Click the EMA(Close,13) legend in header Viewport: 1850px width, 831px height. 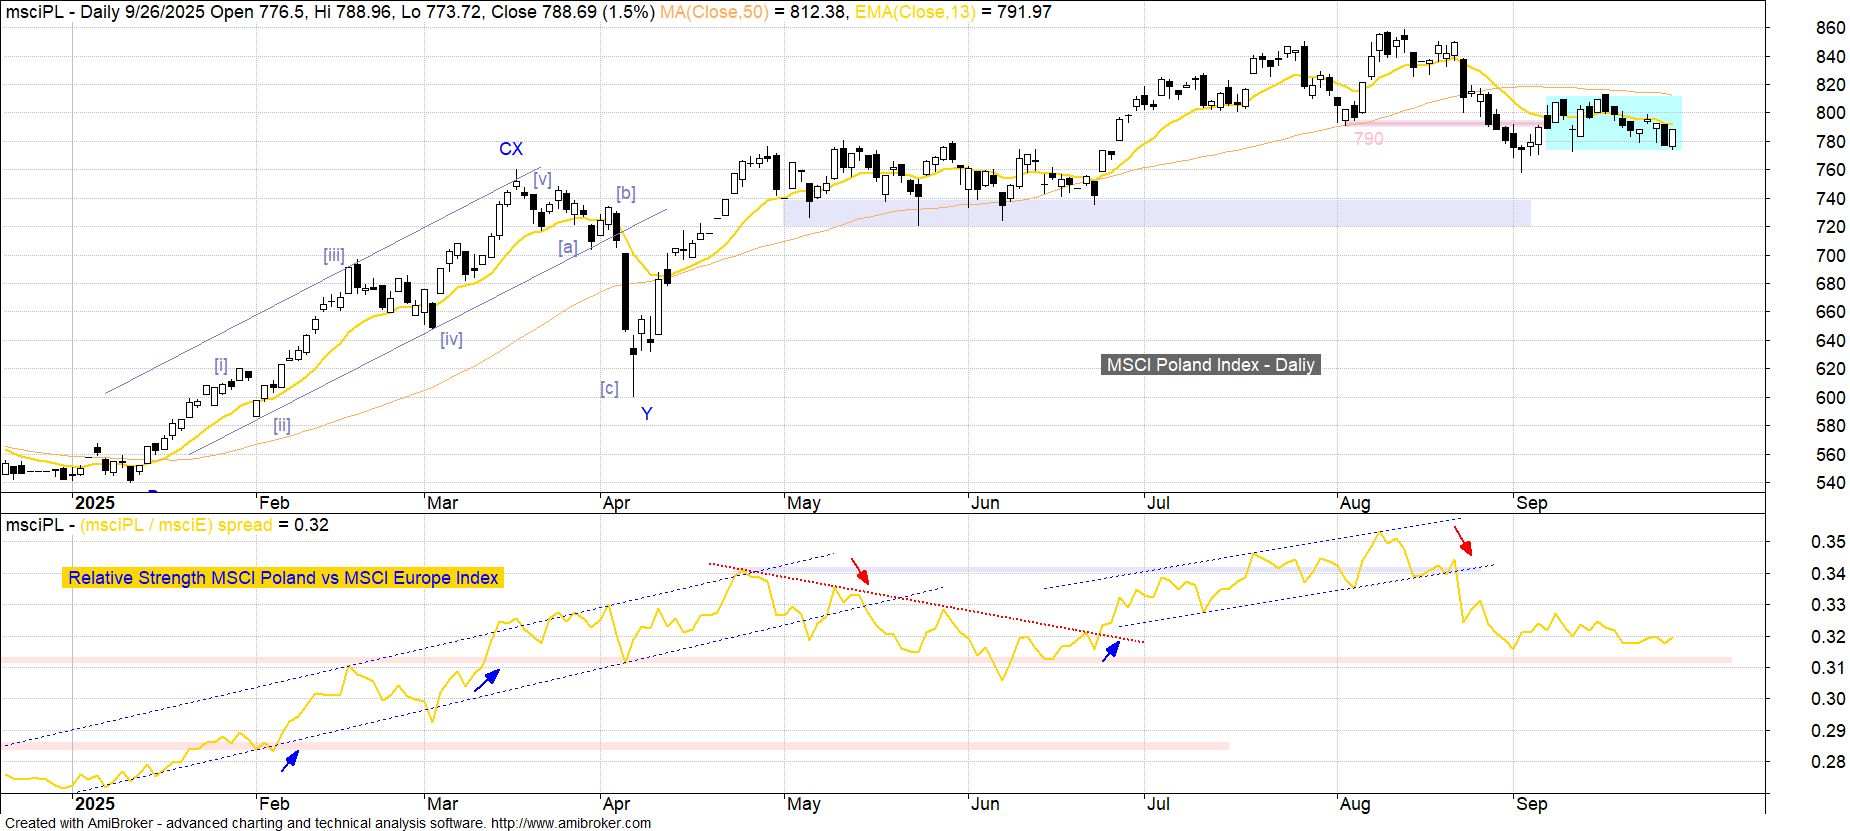915,12
